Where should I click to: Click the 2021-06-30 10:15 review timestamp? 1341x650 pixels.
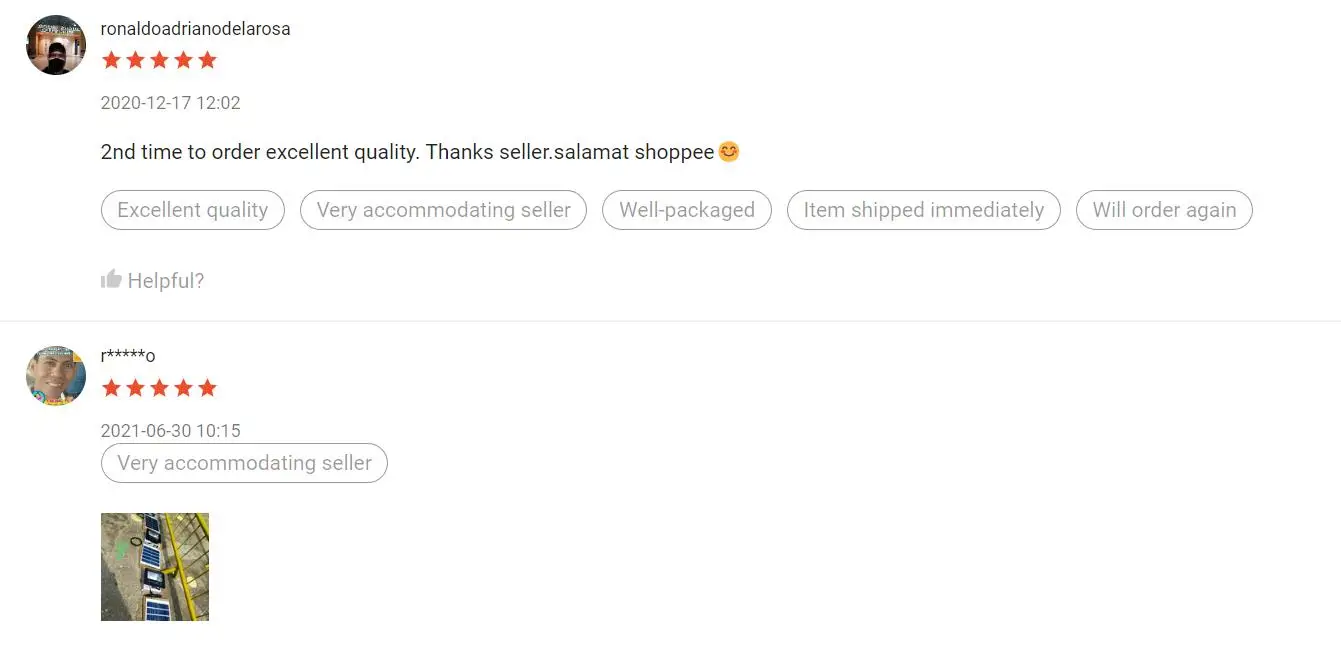point(171,431)
